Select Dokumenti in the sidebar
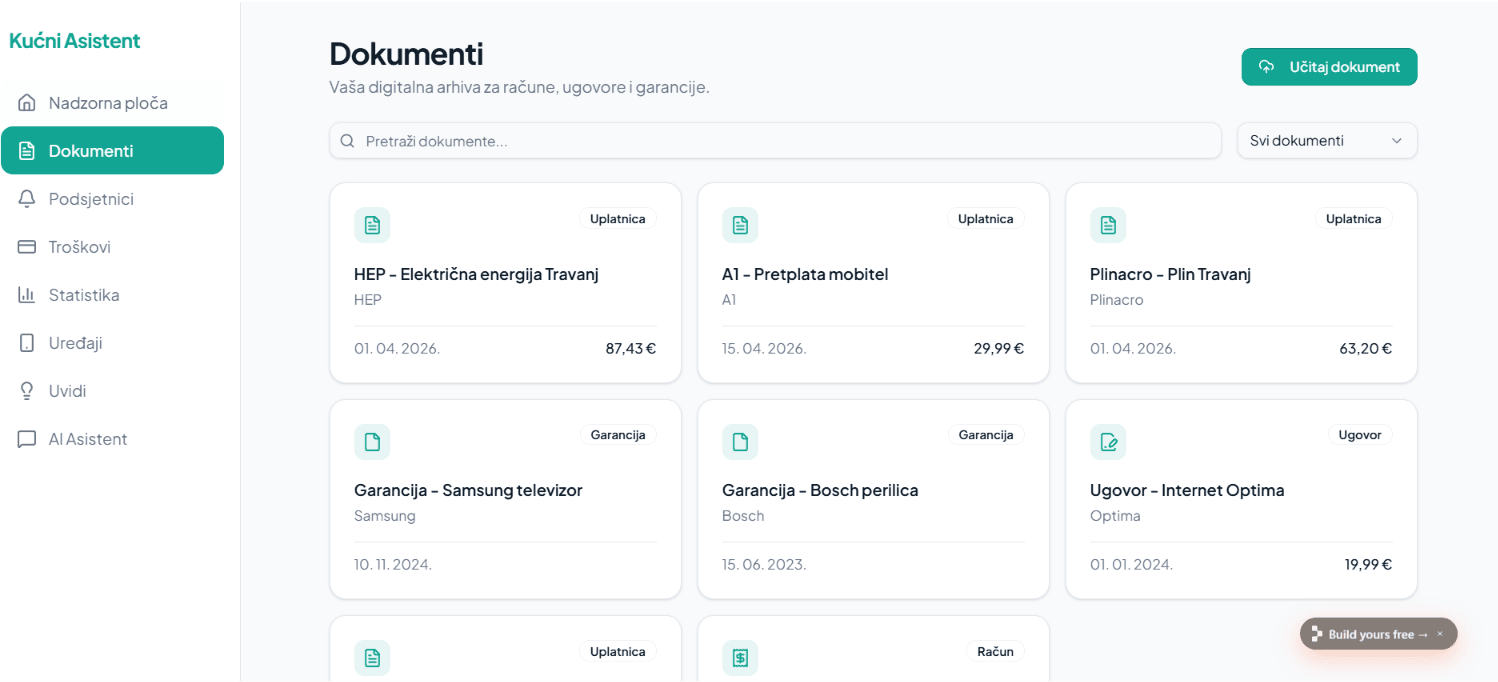Image resolution: width=1498 pixels, height=682 pixels. 112,151
